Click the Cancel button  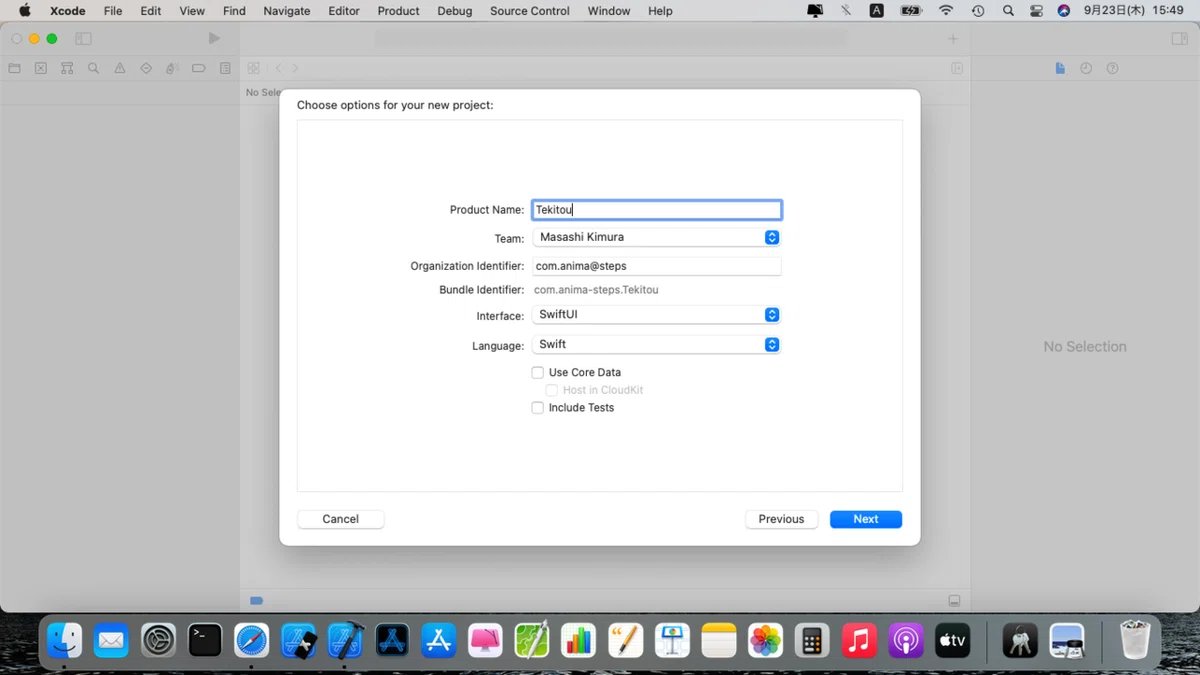[x=341, y=519]
